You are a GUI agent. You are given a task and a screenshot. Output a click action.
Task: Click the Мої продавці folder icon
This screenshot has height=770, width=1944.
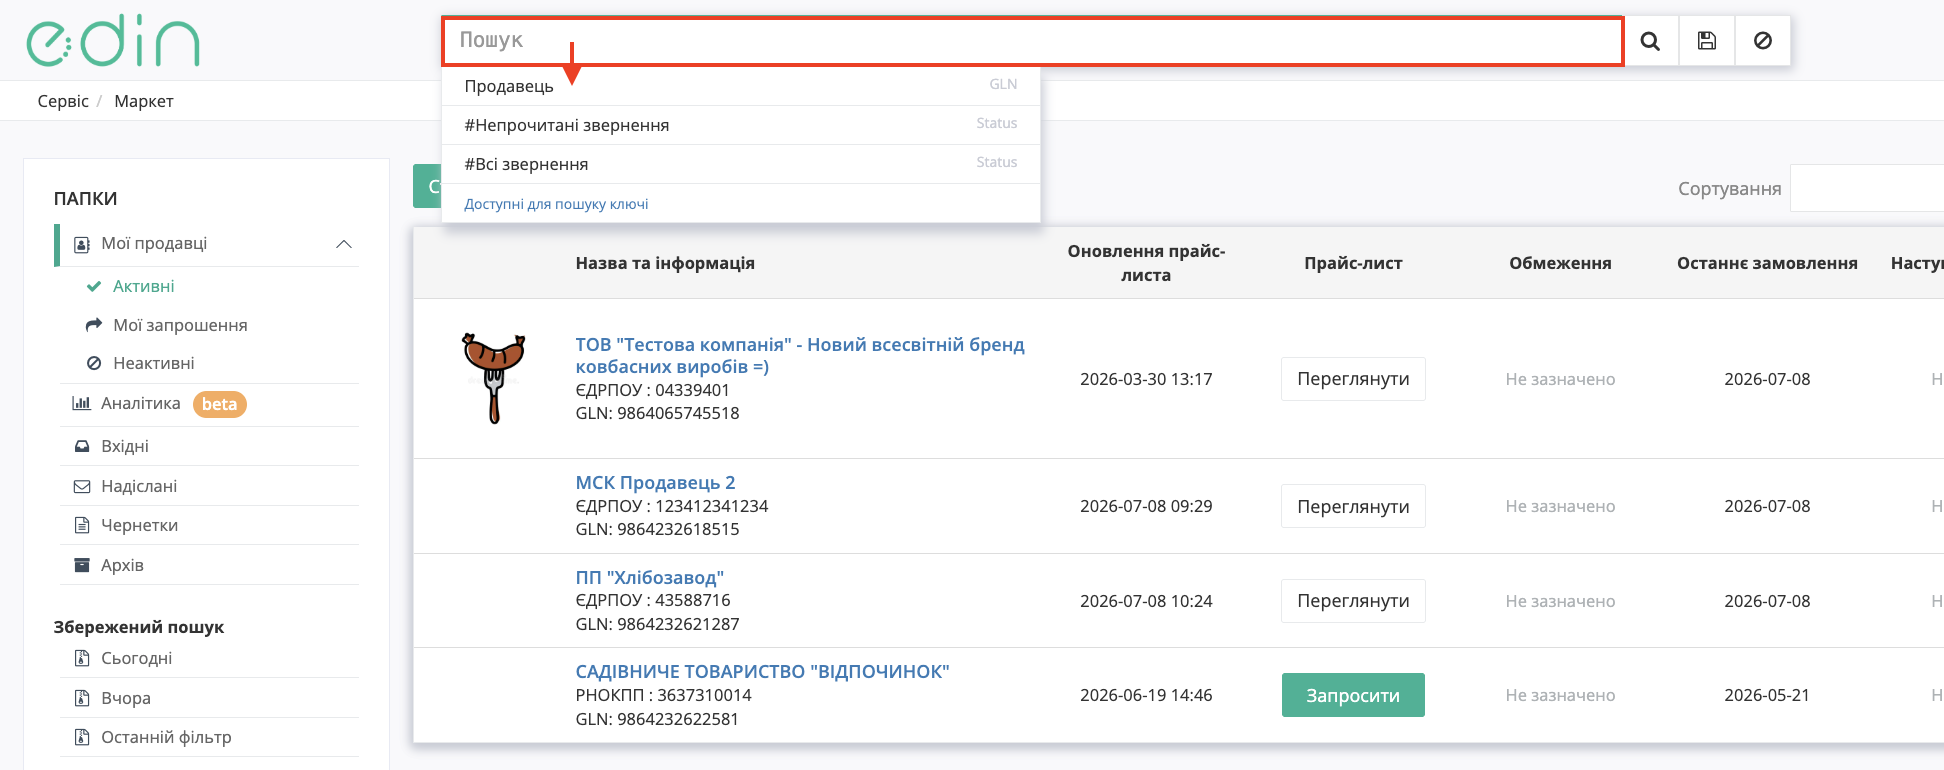click(x=83, y=244)
